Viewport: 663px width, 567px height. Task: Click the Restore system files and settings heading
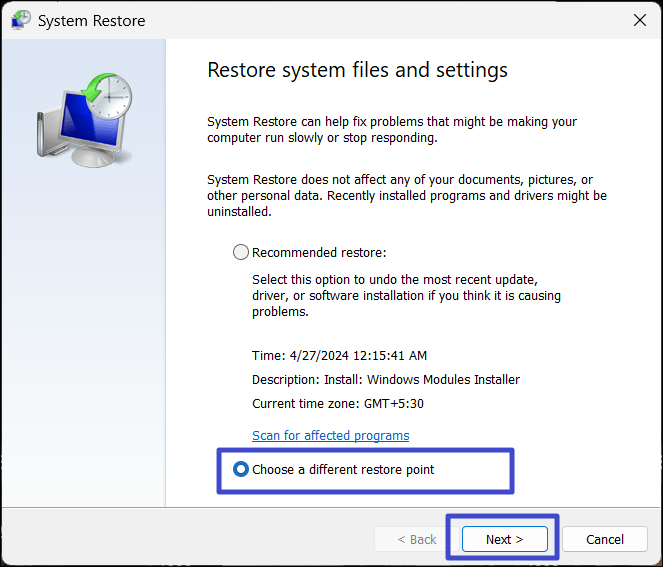pos(357,70)
